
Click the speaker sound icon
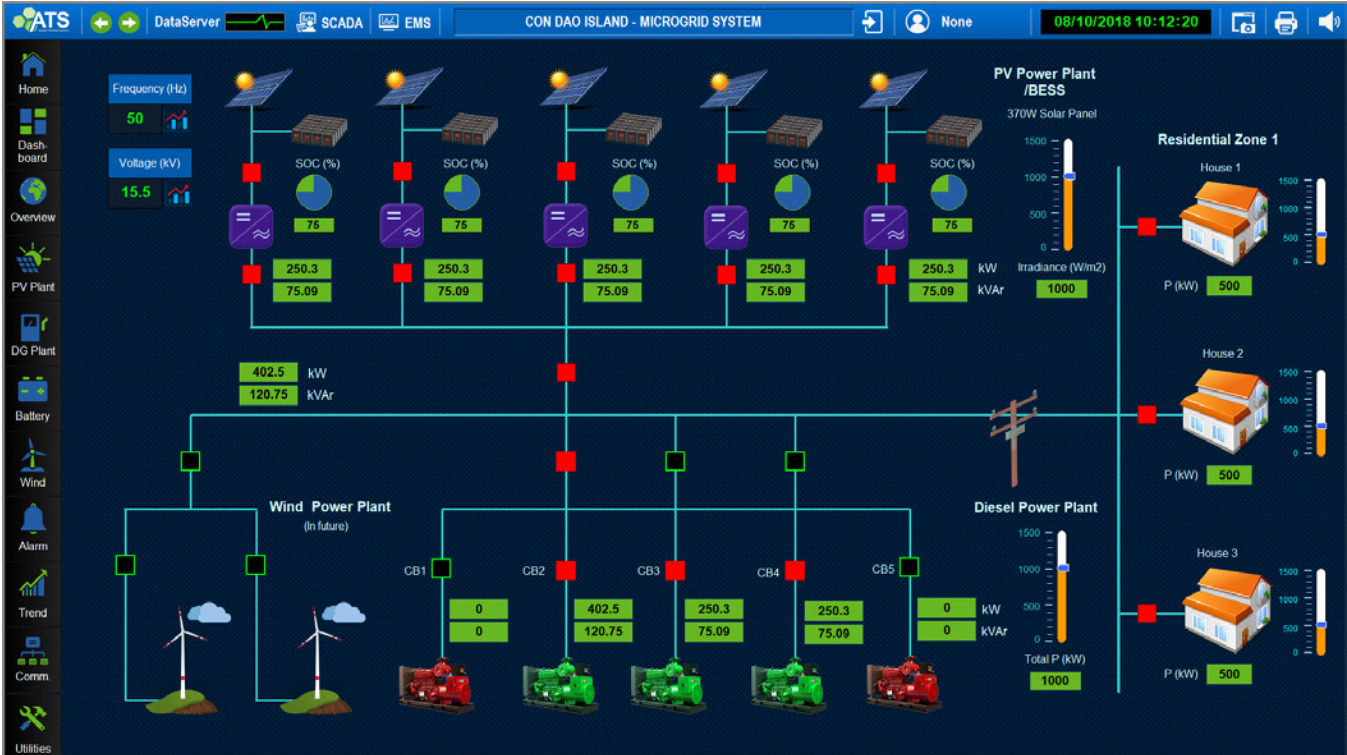[1328, 22]
